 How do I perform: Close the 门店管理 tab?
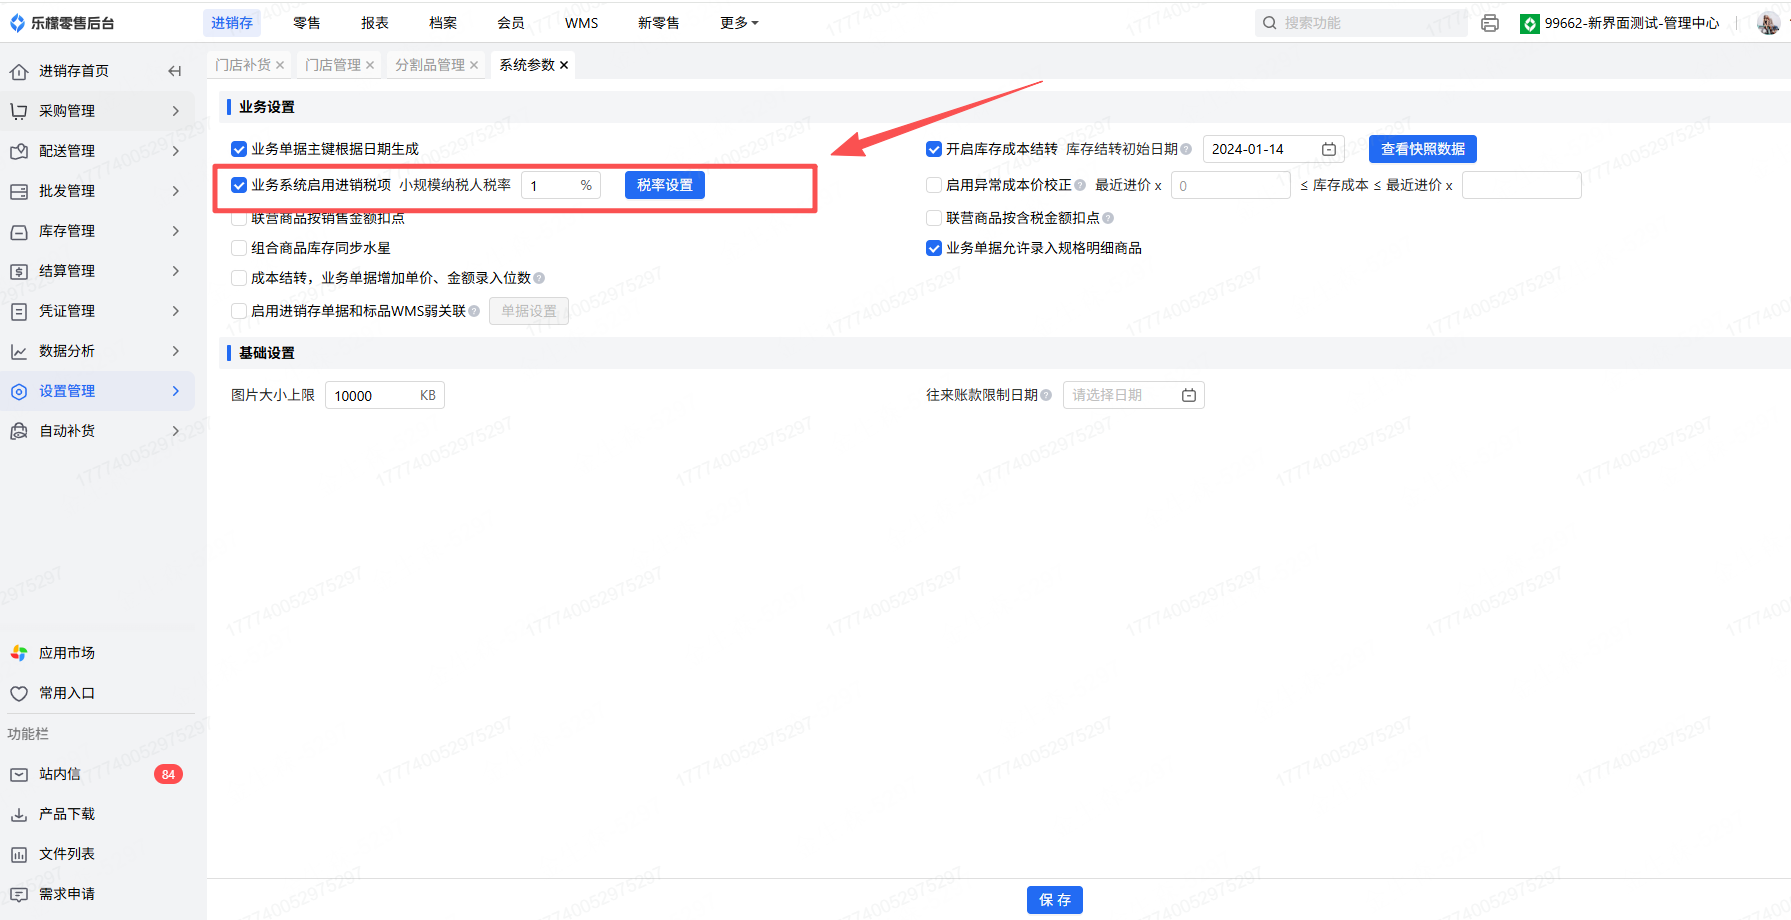[370, 65]
